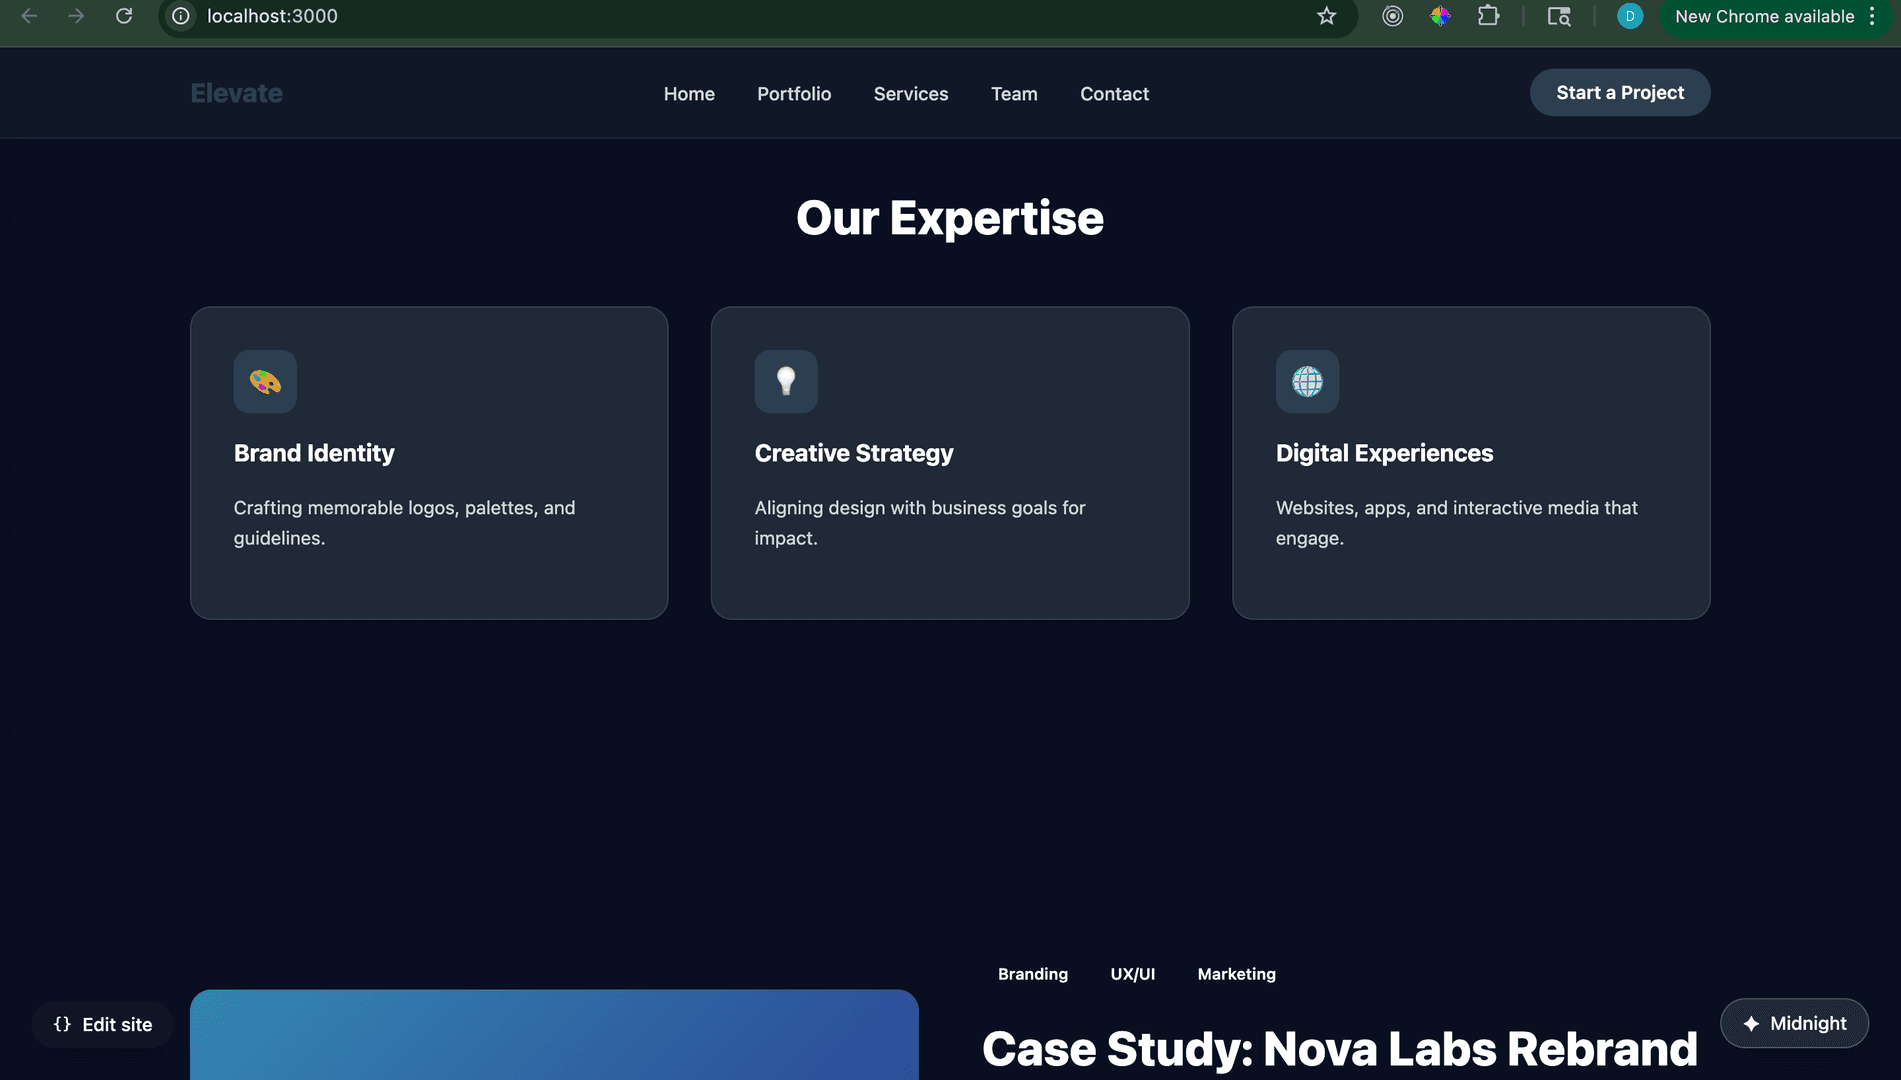Select the Branding tag
The width and height of the screenshot is (1901, 1080).
click(x=1033, y=974)
